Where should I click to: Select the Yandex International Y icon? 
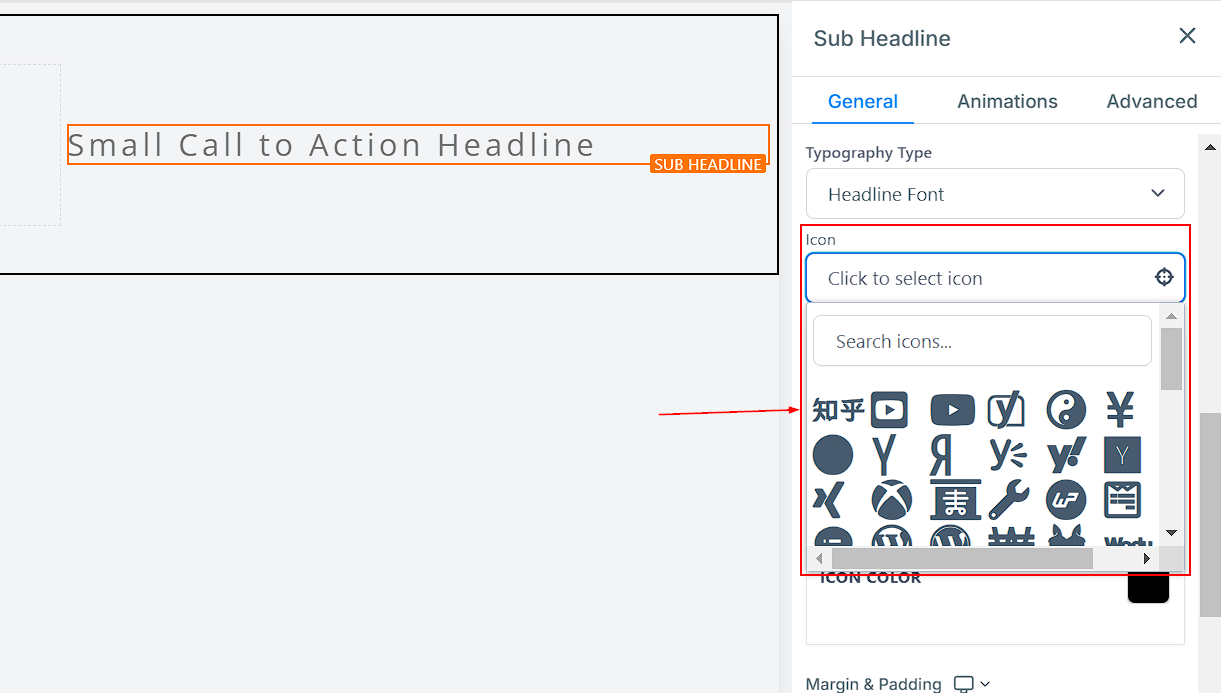[883, 455]
